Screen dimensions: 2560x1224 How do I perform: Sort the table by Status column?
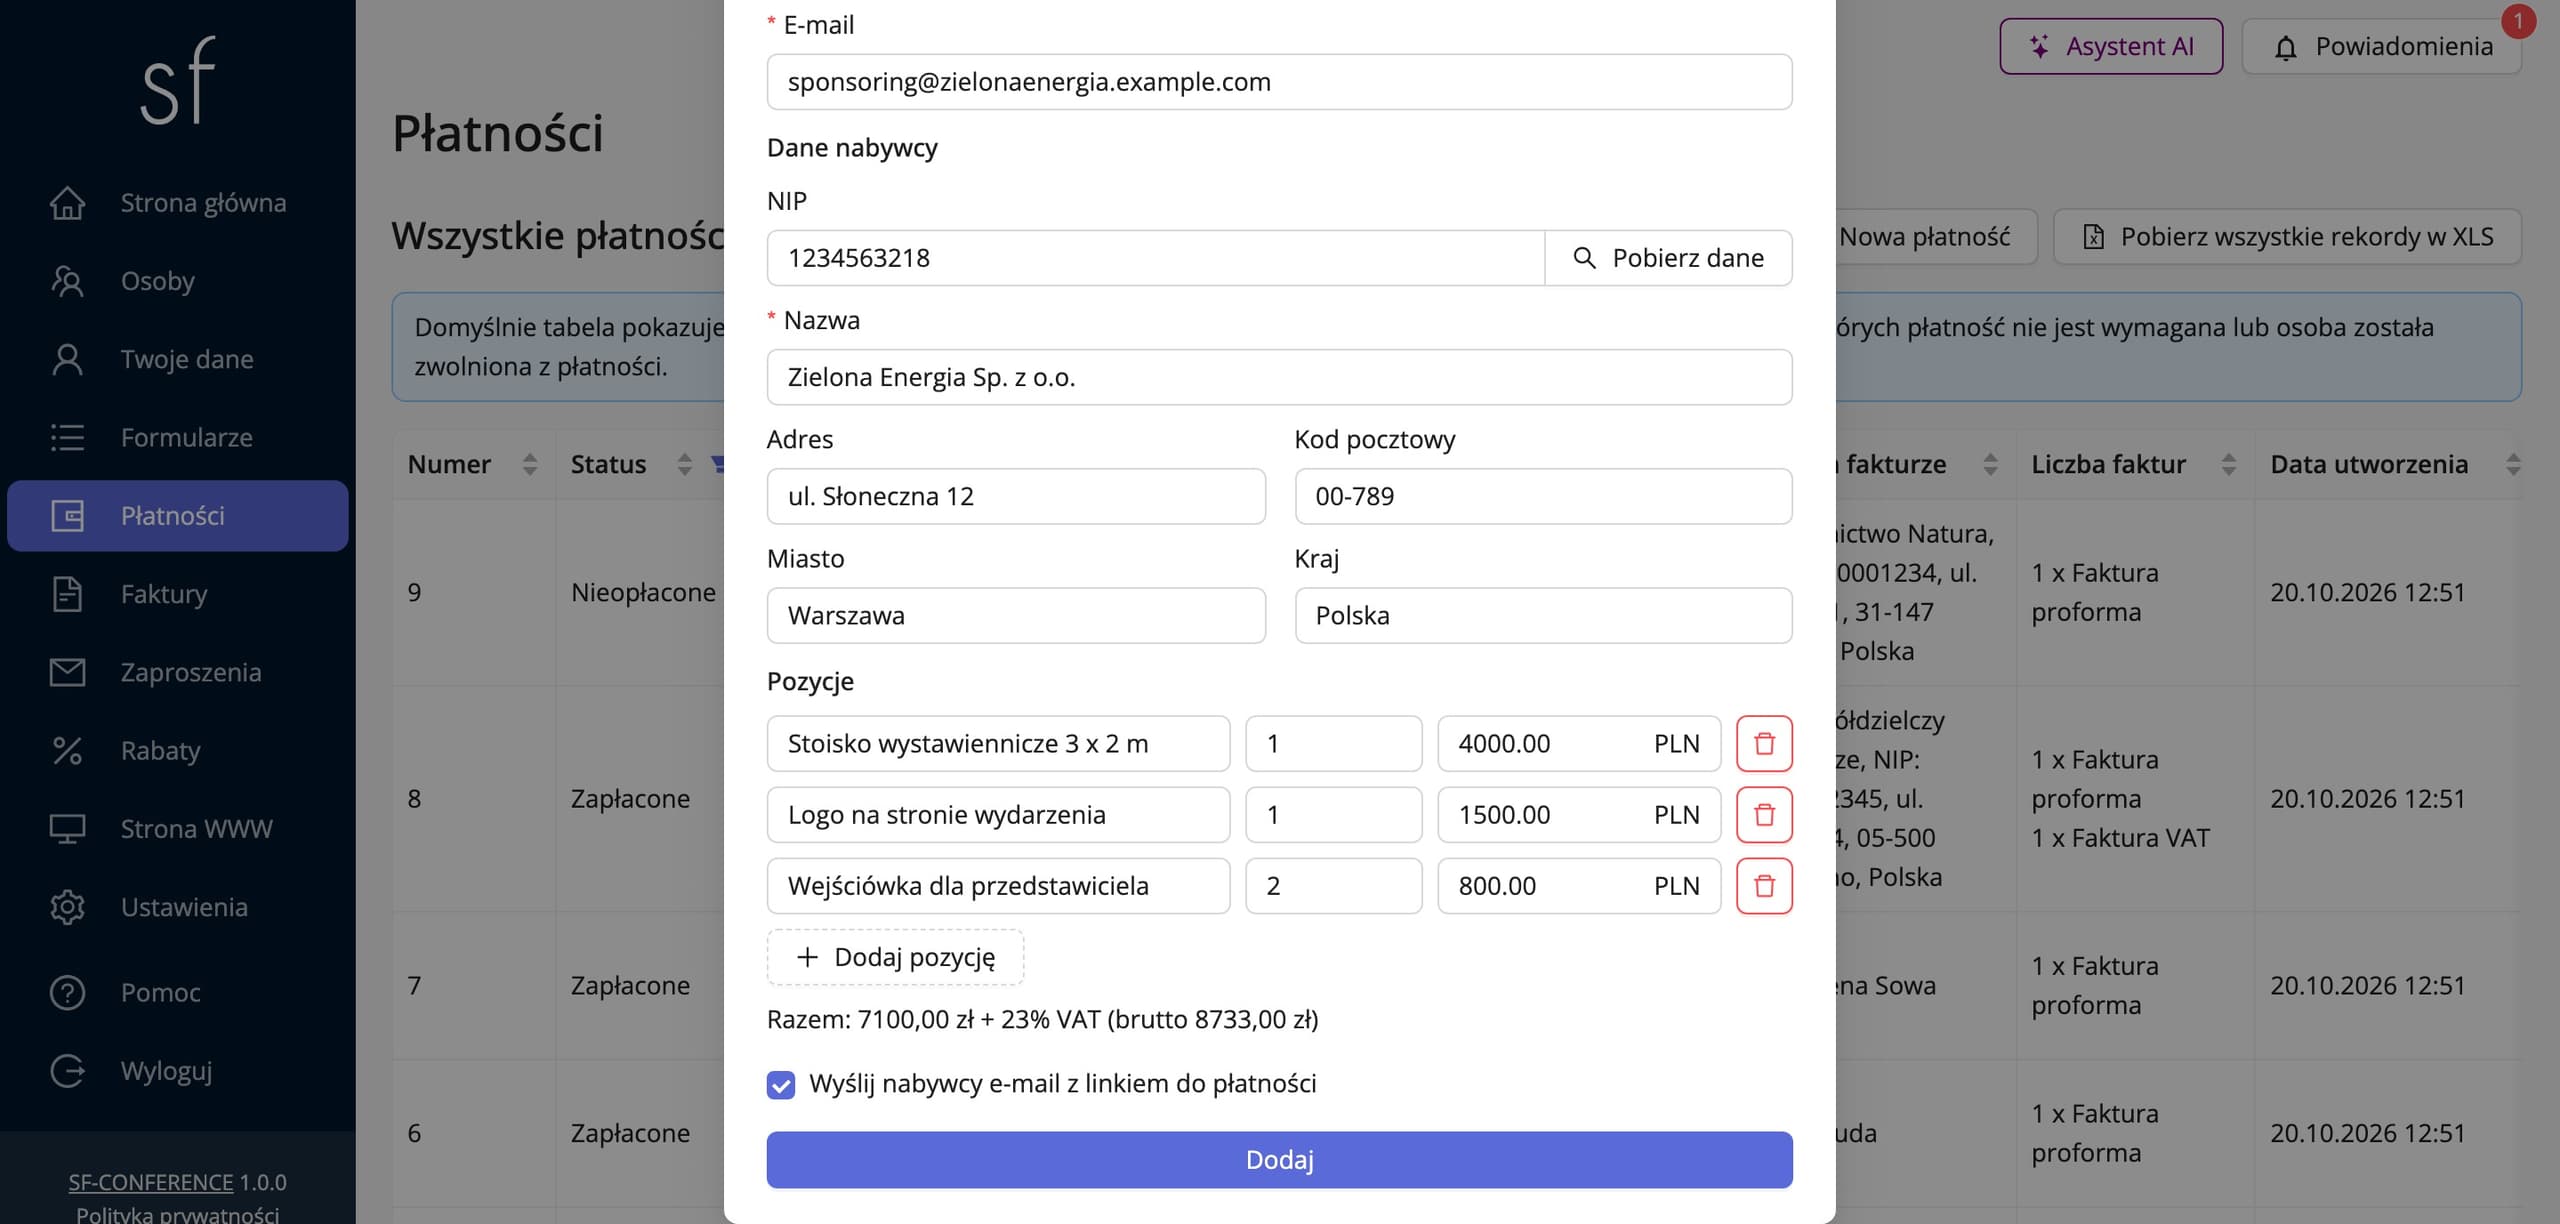click(x=684, y=464)
